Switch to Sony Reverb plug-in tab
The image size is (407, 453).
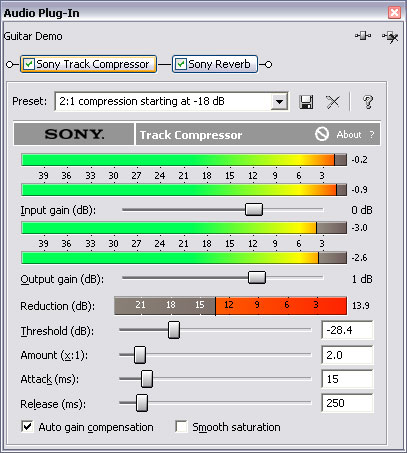[215, 64]
